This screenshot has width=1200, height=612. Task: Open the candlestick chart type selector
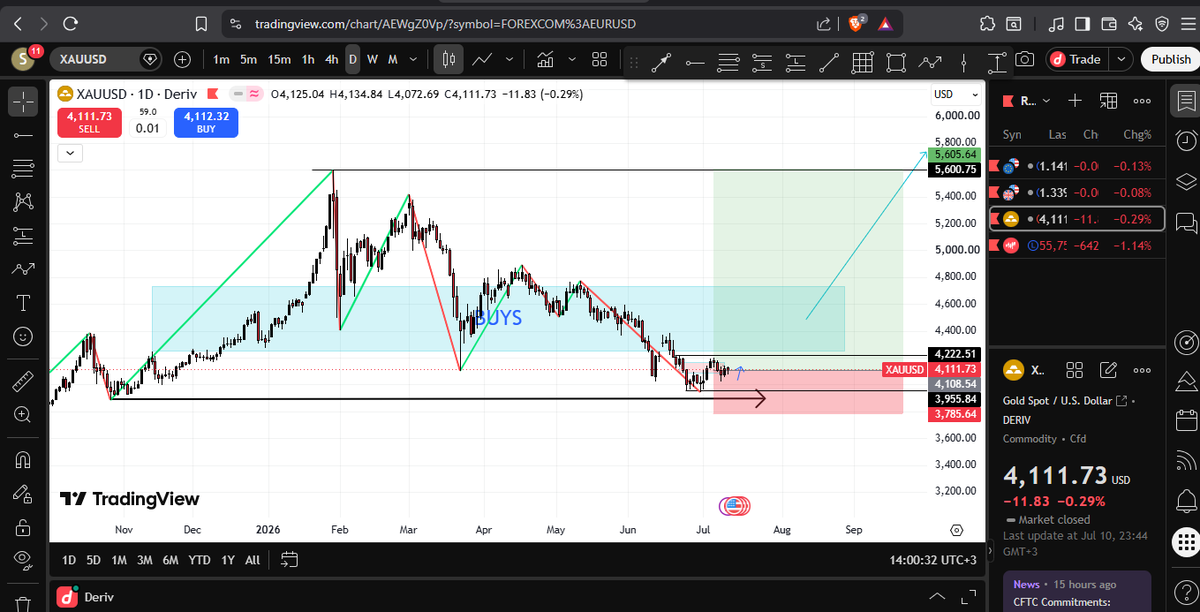click(449, 59)
